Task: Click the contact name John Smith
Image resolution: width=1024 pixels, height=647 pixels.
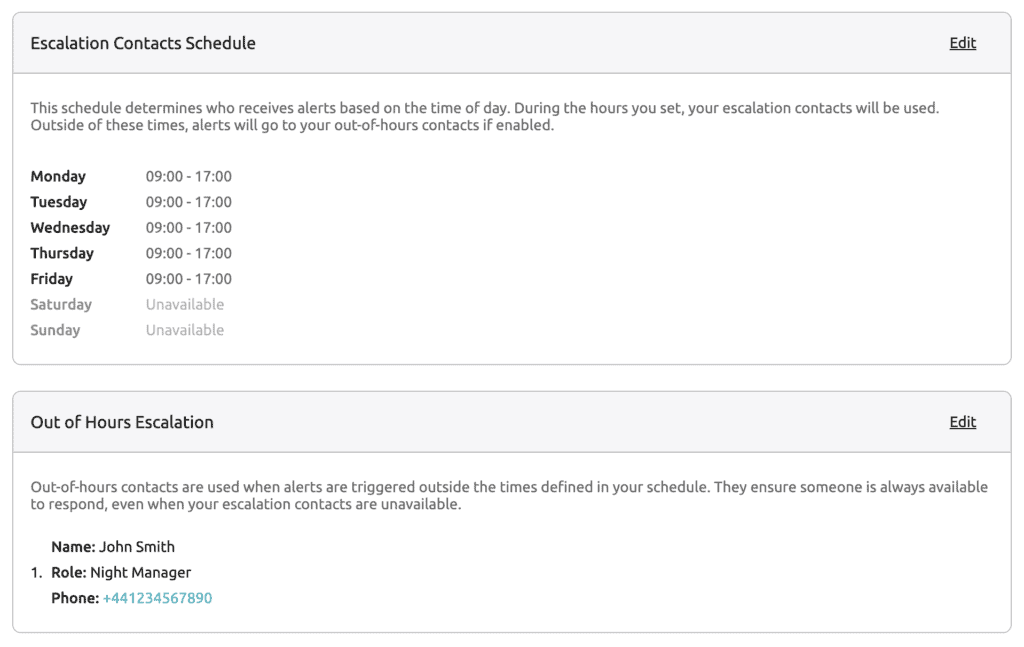Action: click(x=137, y=547)
